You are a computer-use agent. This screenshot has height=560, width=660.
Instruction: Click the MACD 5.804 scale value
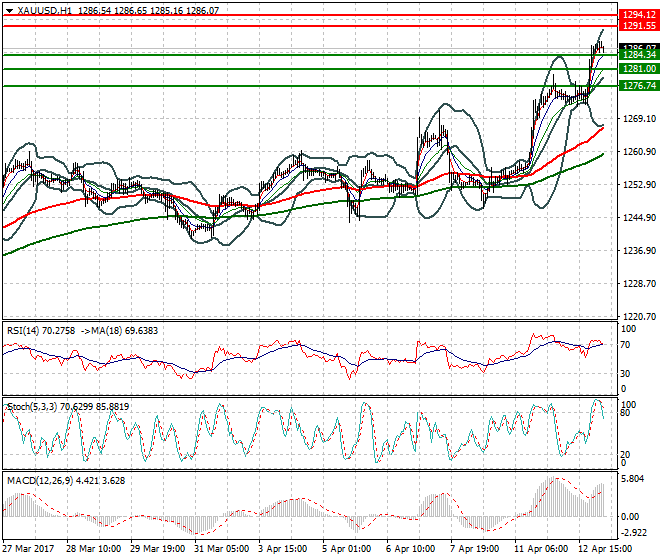(633, 479)
